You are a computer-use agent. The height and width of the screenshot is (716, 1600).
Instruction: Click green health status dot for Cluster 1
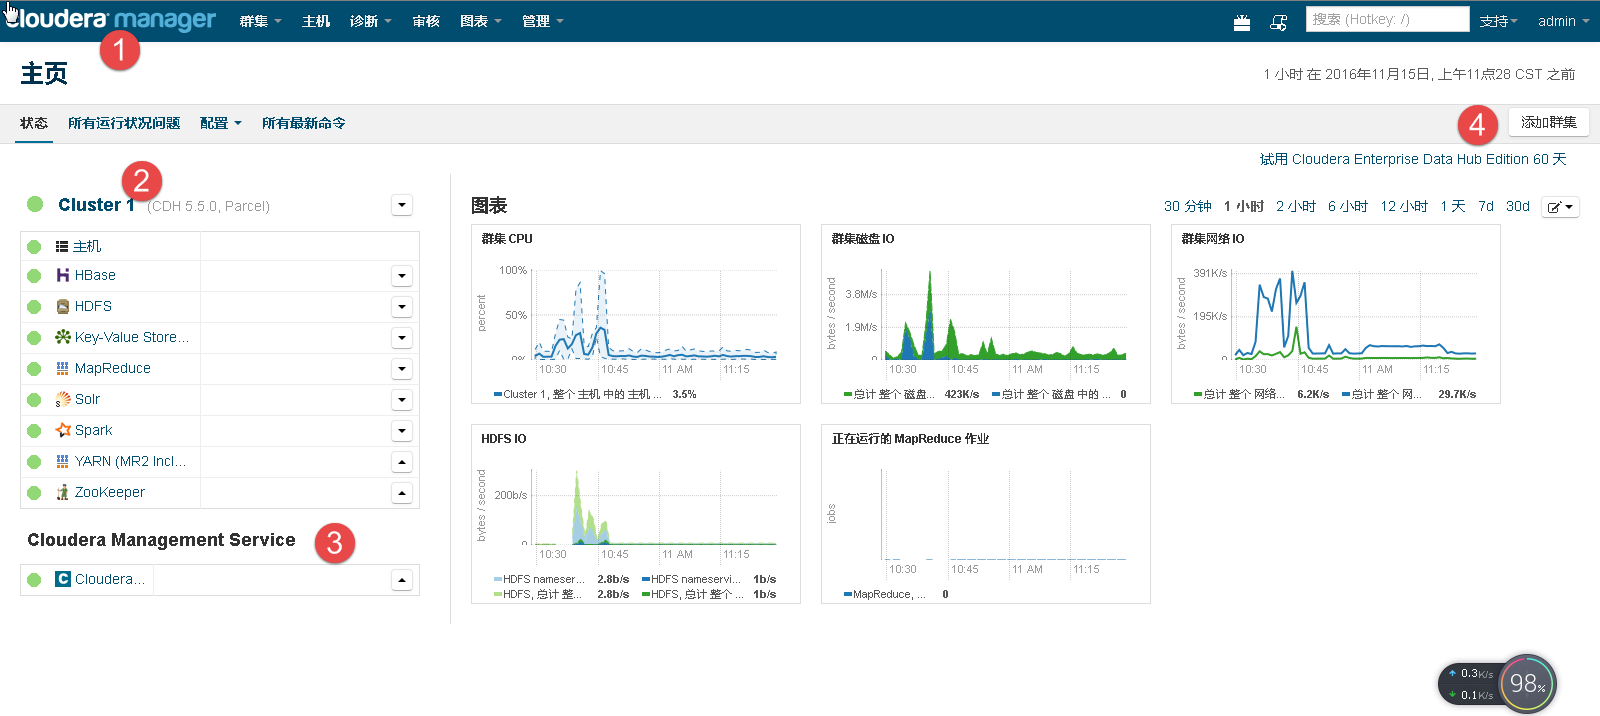[x=35, y=204]
